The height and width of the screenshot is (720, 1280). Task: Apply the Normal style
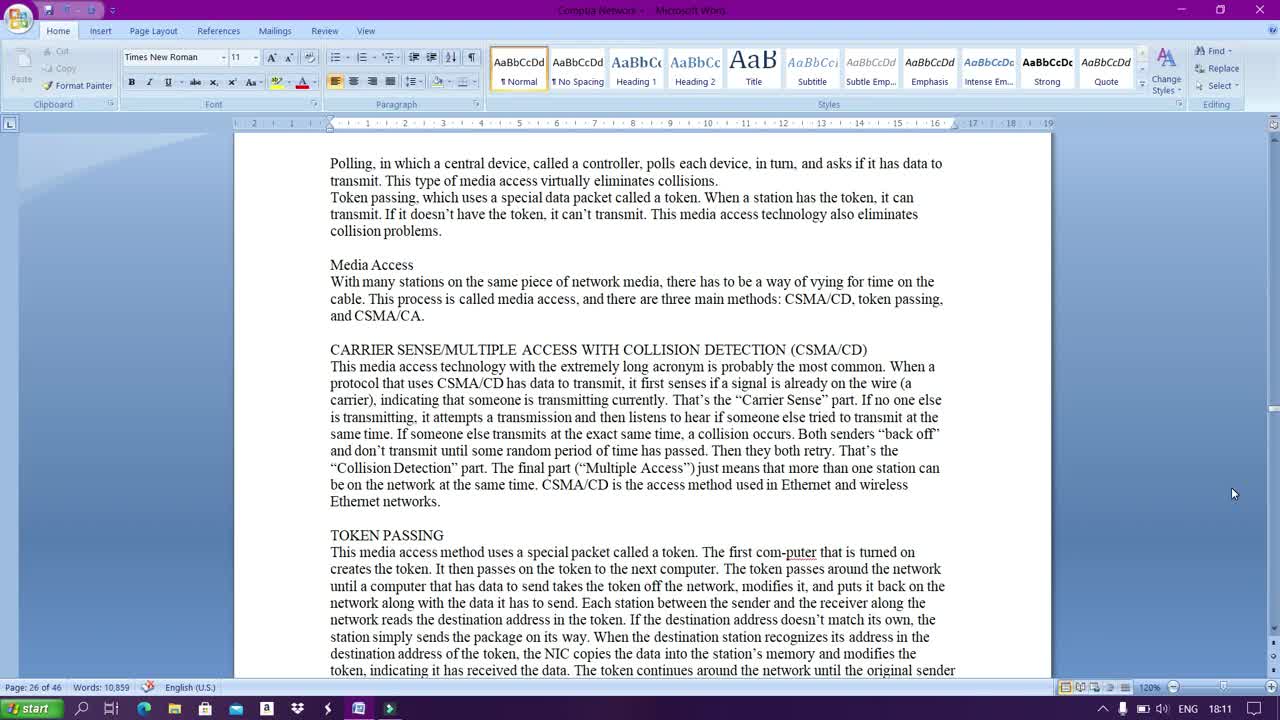click(x=519, y=68)
